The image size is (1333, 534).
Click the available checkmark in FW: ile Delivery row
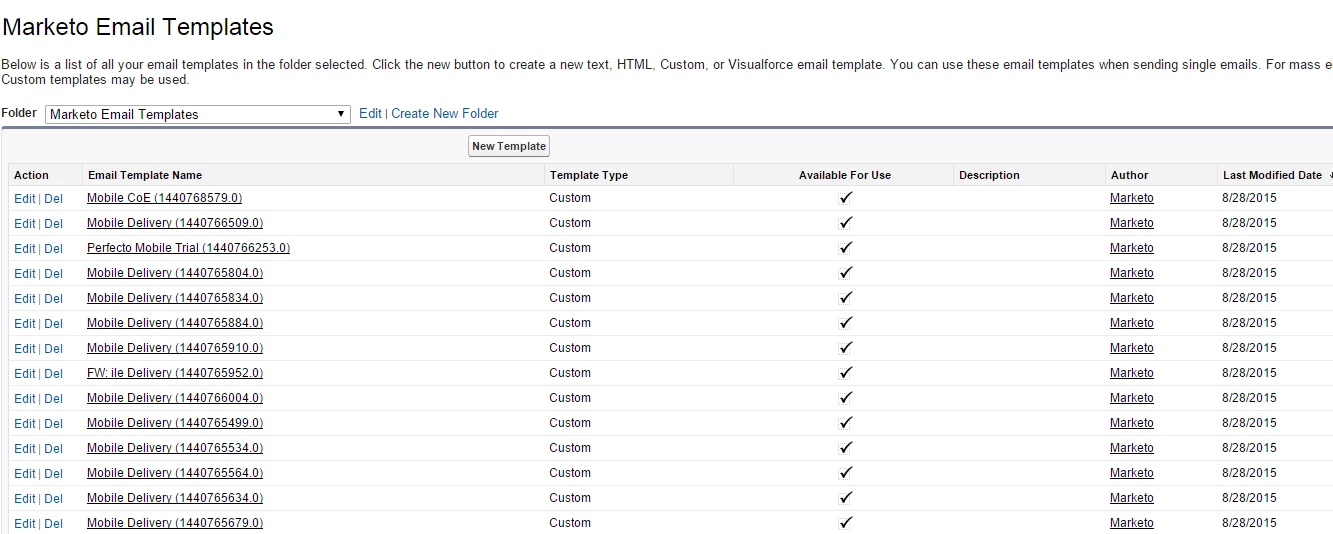click(x=846, y=373)
